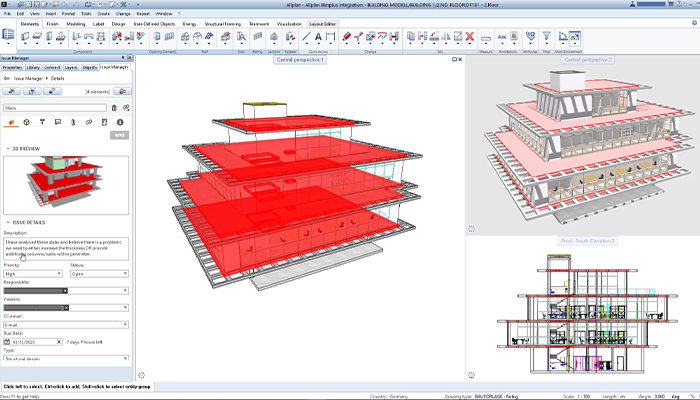Switch to the Layers panel tab
The image size is (700, 400).
[x=72, y=67]
